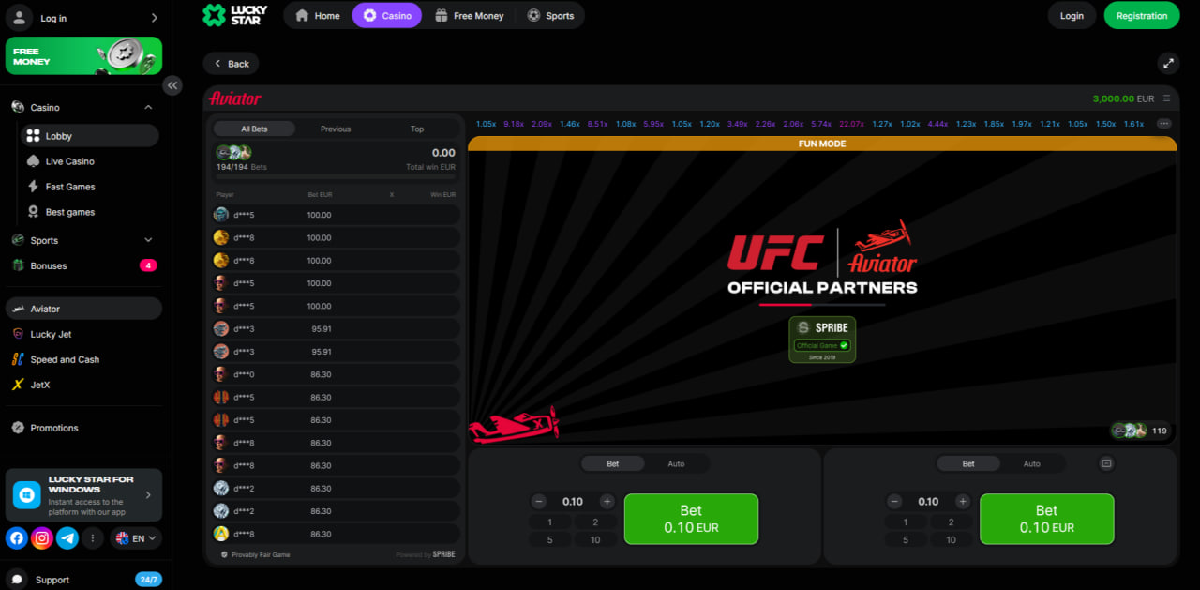The height and width of the screenshot is (590, 1200).
Task: Click the Lucky Star logo
Action: 236,15
